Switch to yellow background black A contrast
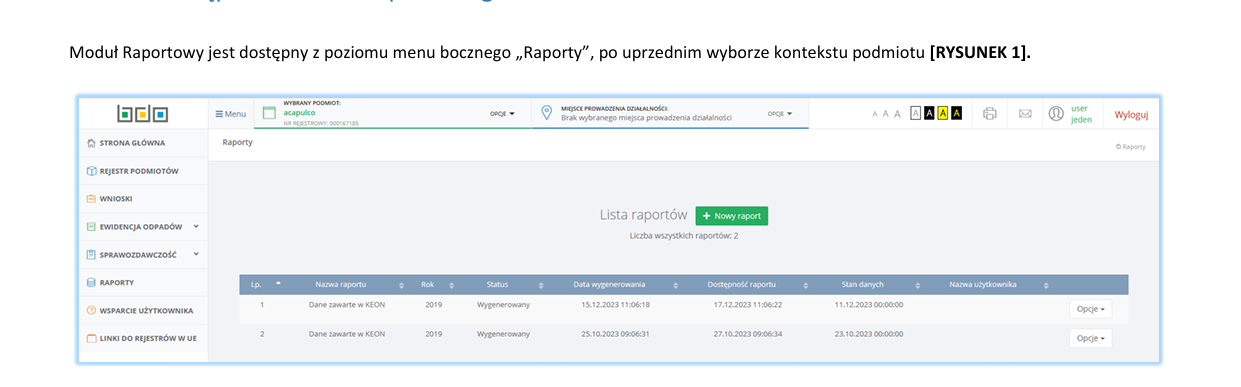1241x387 pixels. [942, 113]
